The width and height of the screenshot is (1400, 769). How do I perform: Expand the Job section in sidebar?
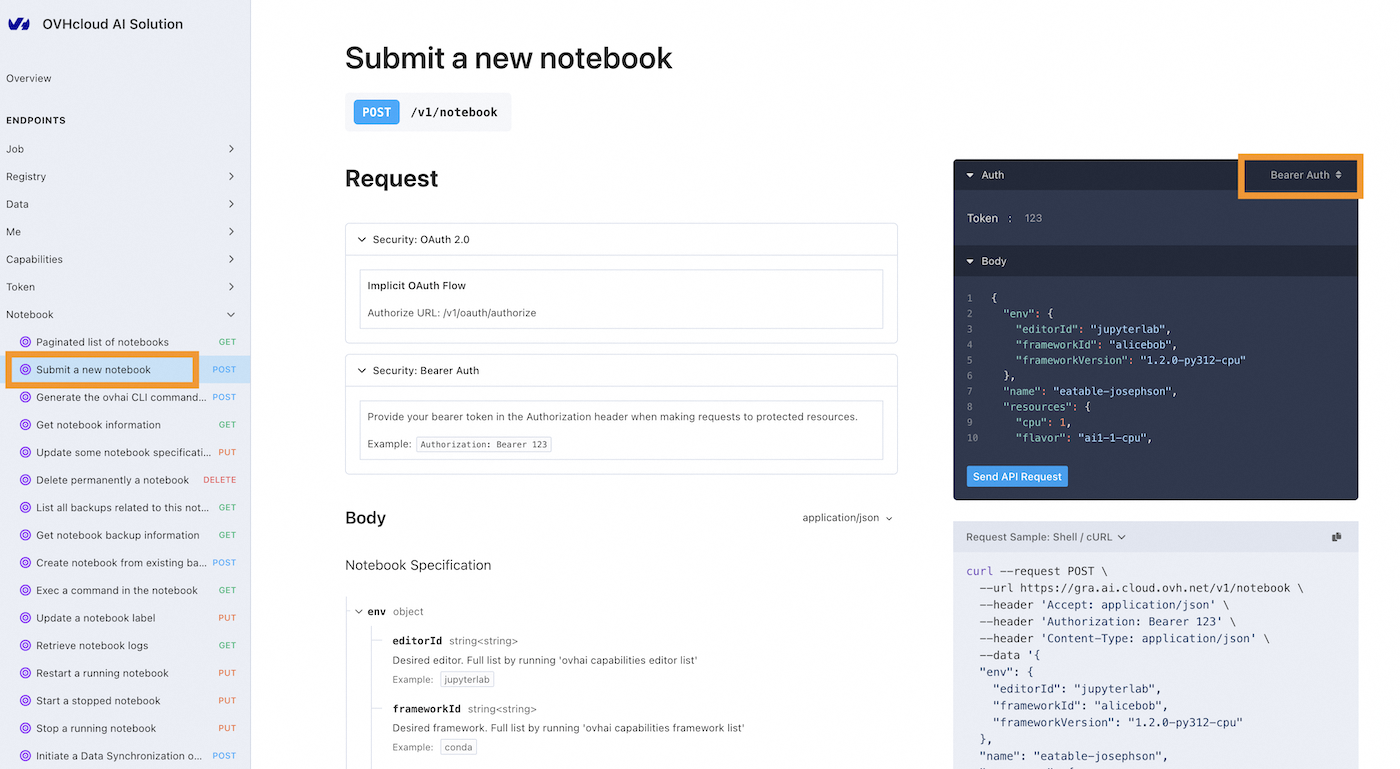(231, 148)
